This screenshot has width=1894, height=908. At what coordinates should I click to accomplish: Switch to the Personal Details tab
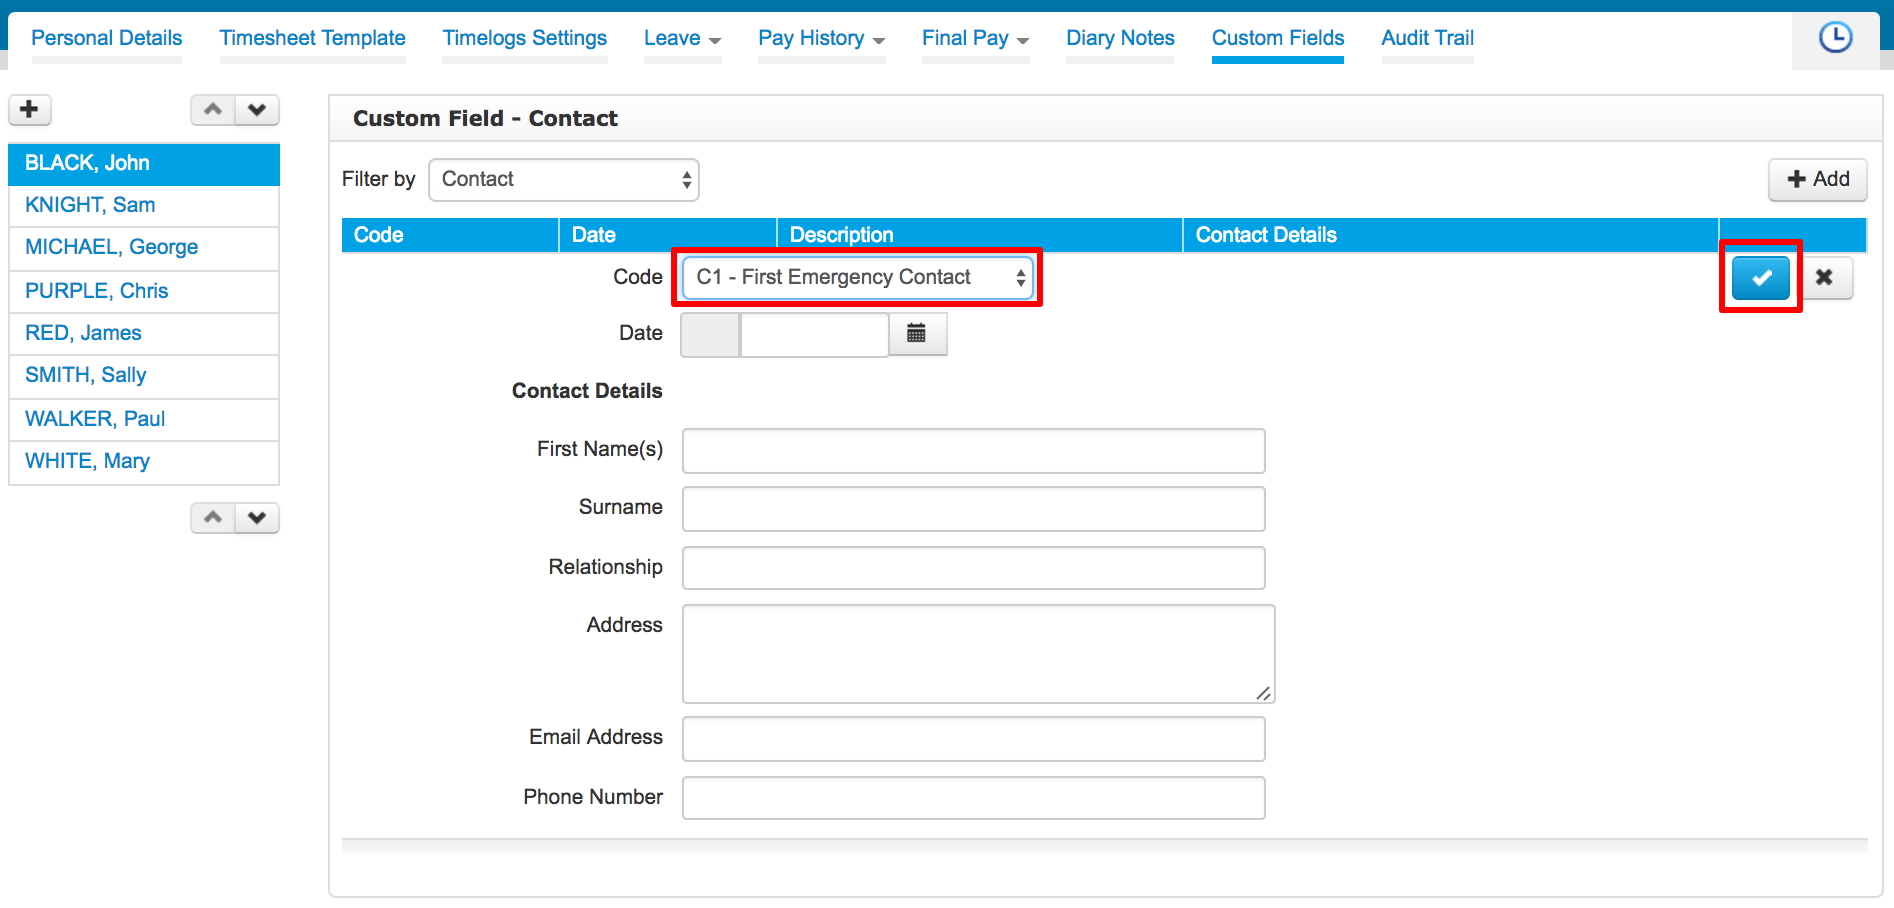[107, 38]
